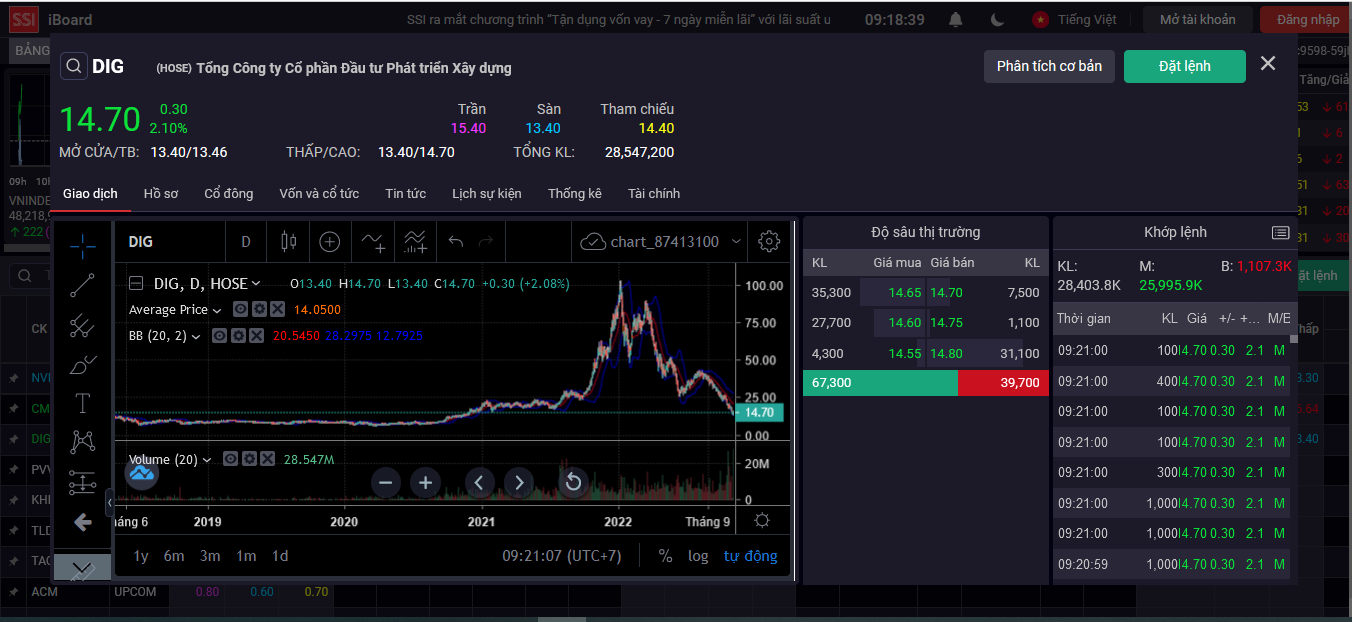The height and width of the screenshot is (622, 1352).
Task: Collapse the drawing toolbar side handle
Action: tap(109, 502)
